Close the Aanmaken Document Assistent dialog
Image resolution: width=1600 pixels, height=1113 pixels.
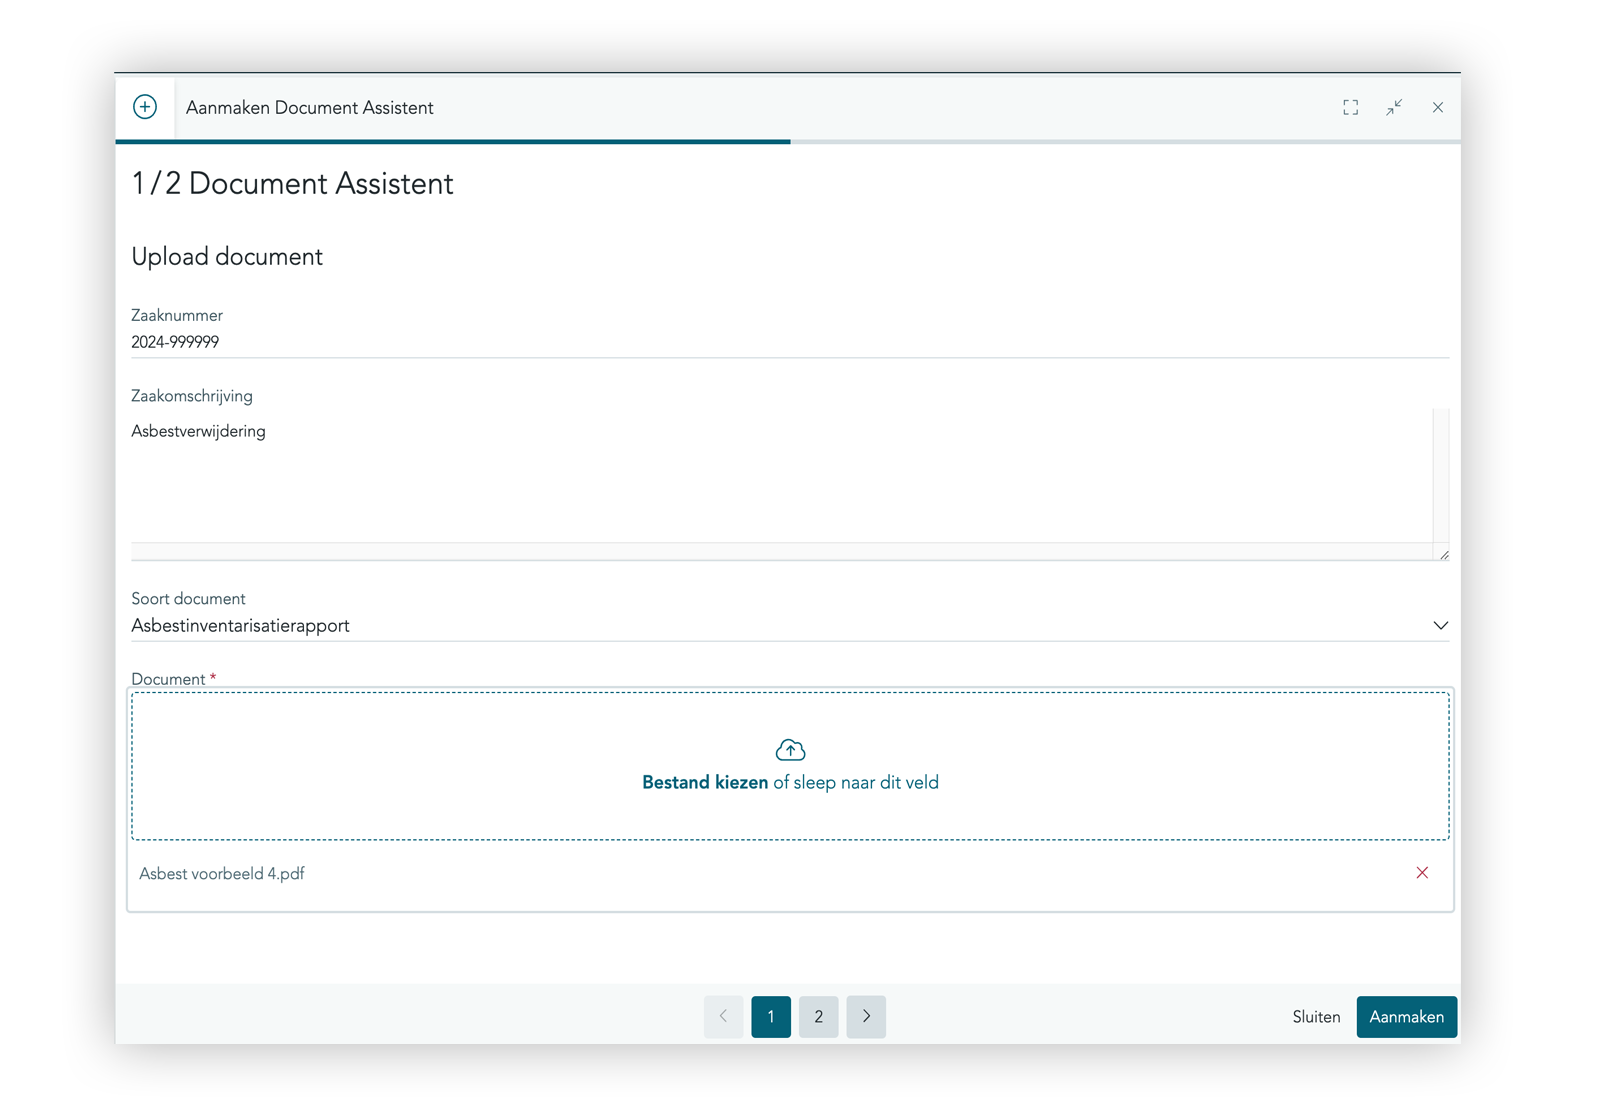1437,107
